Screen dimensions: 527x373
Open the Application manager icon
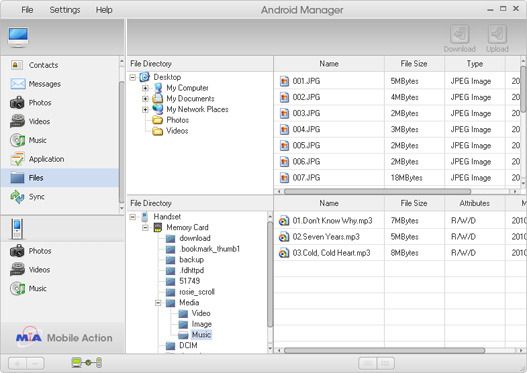17,159
